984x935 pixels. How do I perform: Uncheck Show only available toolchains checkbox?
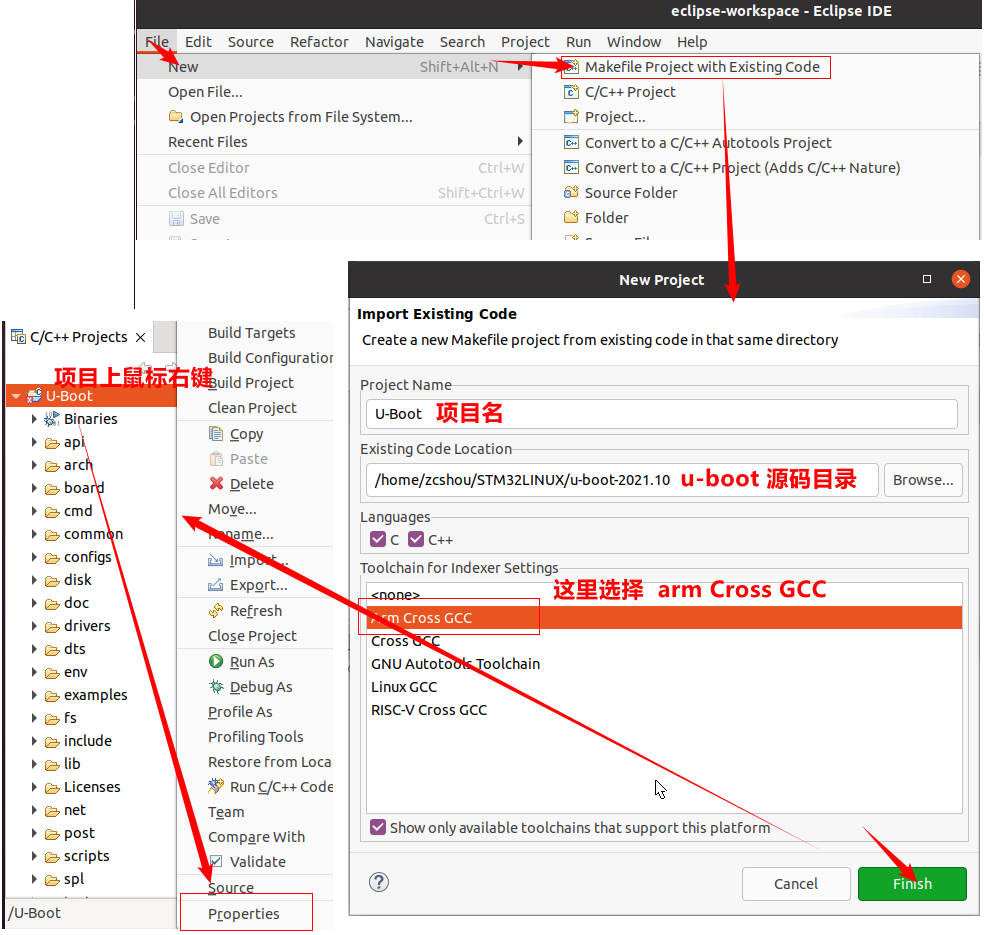point(378,827)
